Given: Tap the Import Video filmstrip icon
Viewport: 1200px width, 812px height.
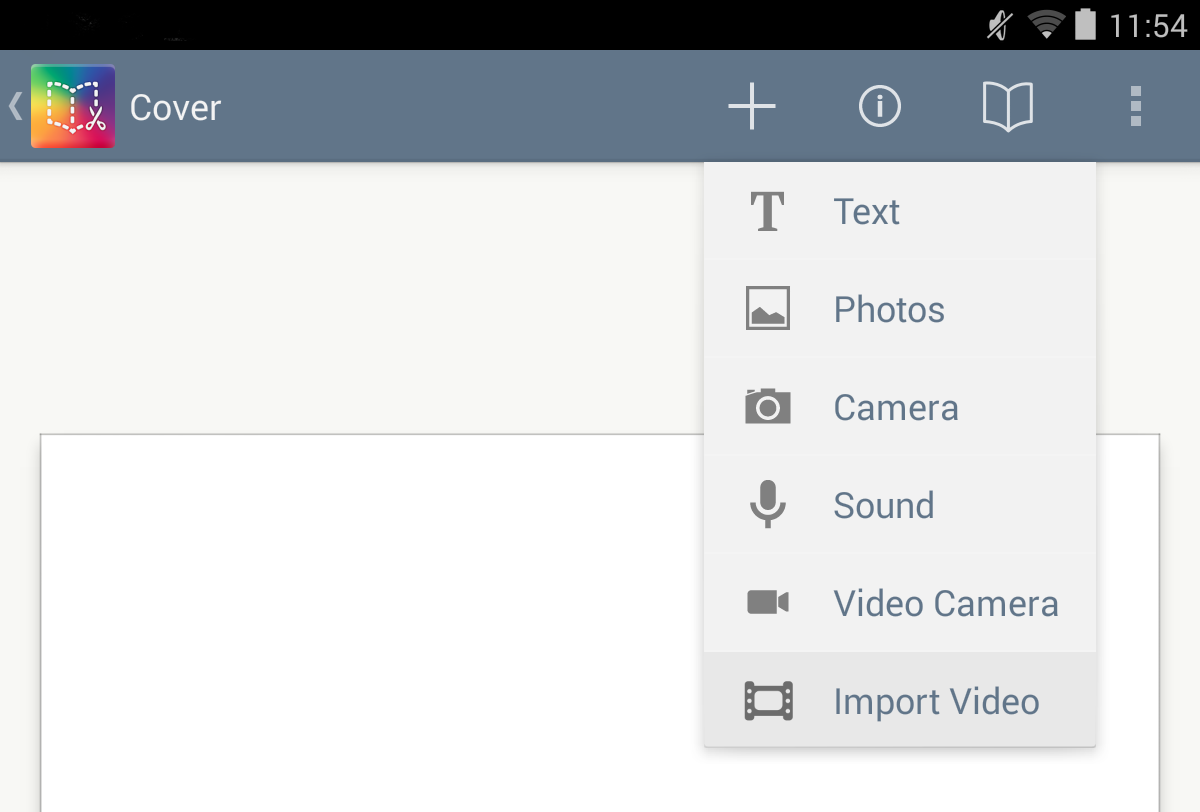Looking at the screenshot, I should 768,701.
